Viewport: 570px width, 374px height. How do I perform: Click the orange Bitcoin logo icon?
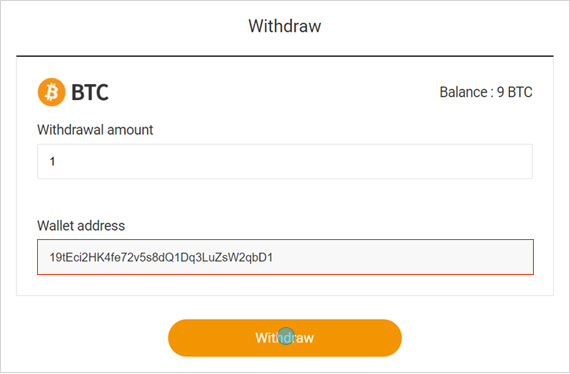[52, 92]
